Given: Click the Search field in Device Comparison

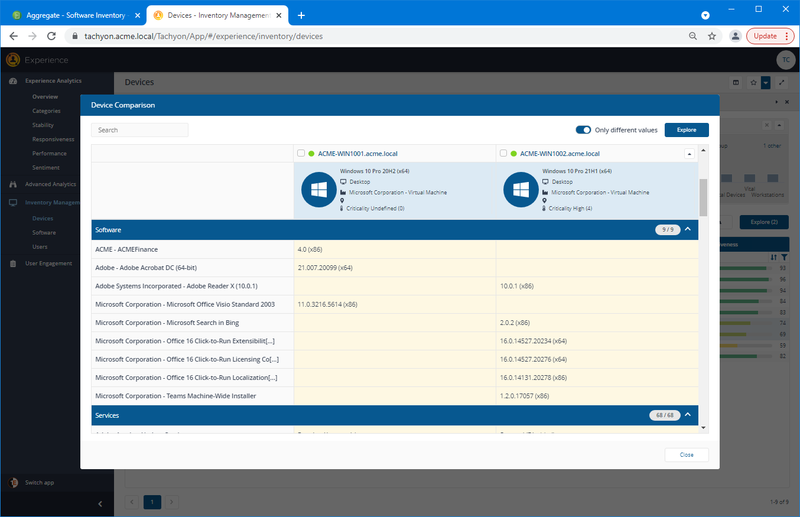Looking at the screenshot, I should pos(140,130).
